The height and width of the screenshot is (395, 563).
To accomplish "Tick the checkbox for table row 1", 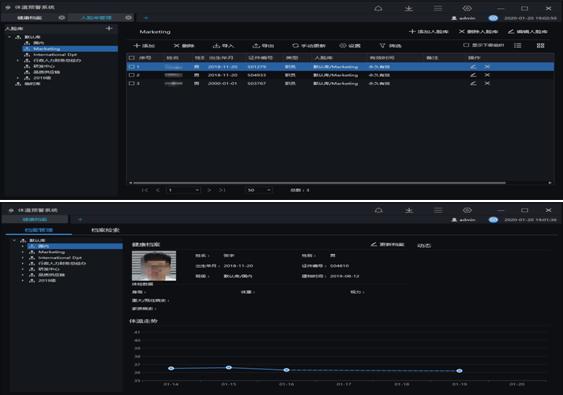I will tap(132, 66).
